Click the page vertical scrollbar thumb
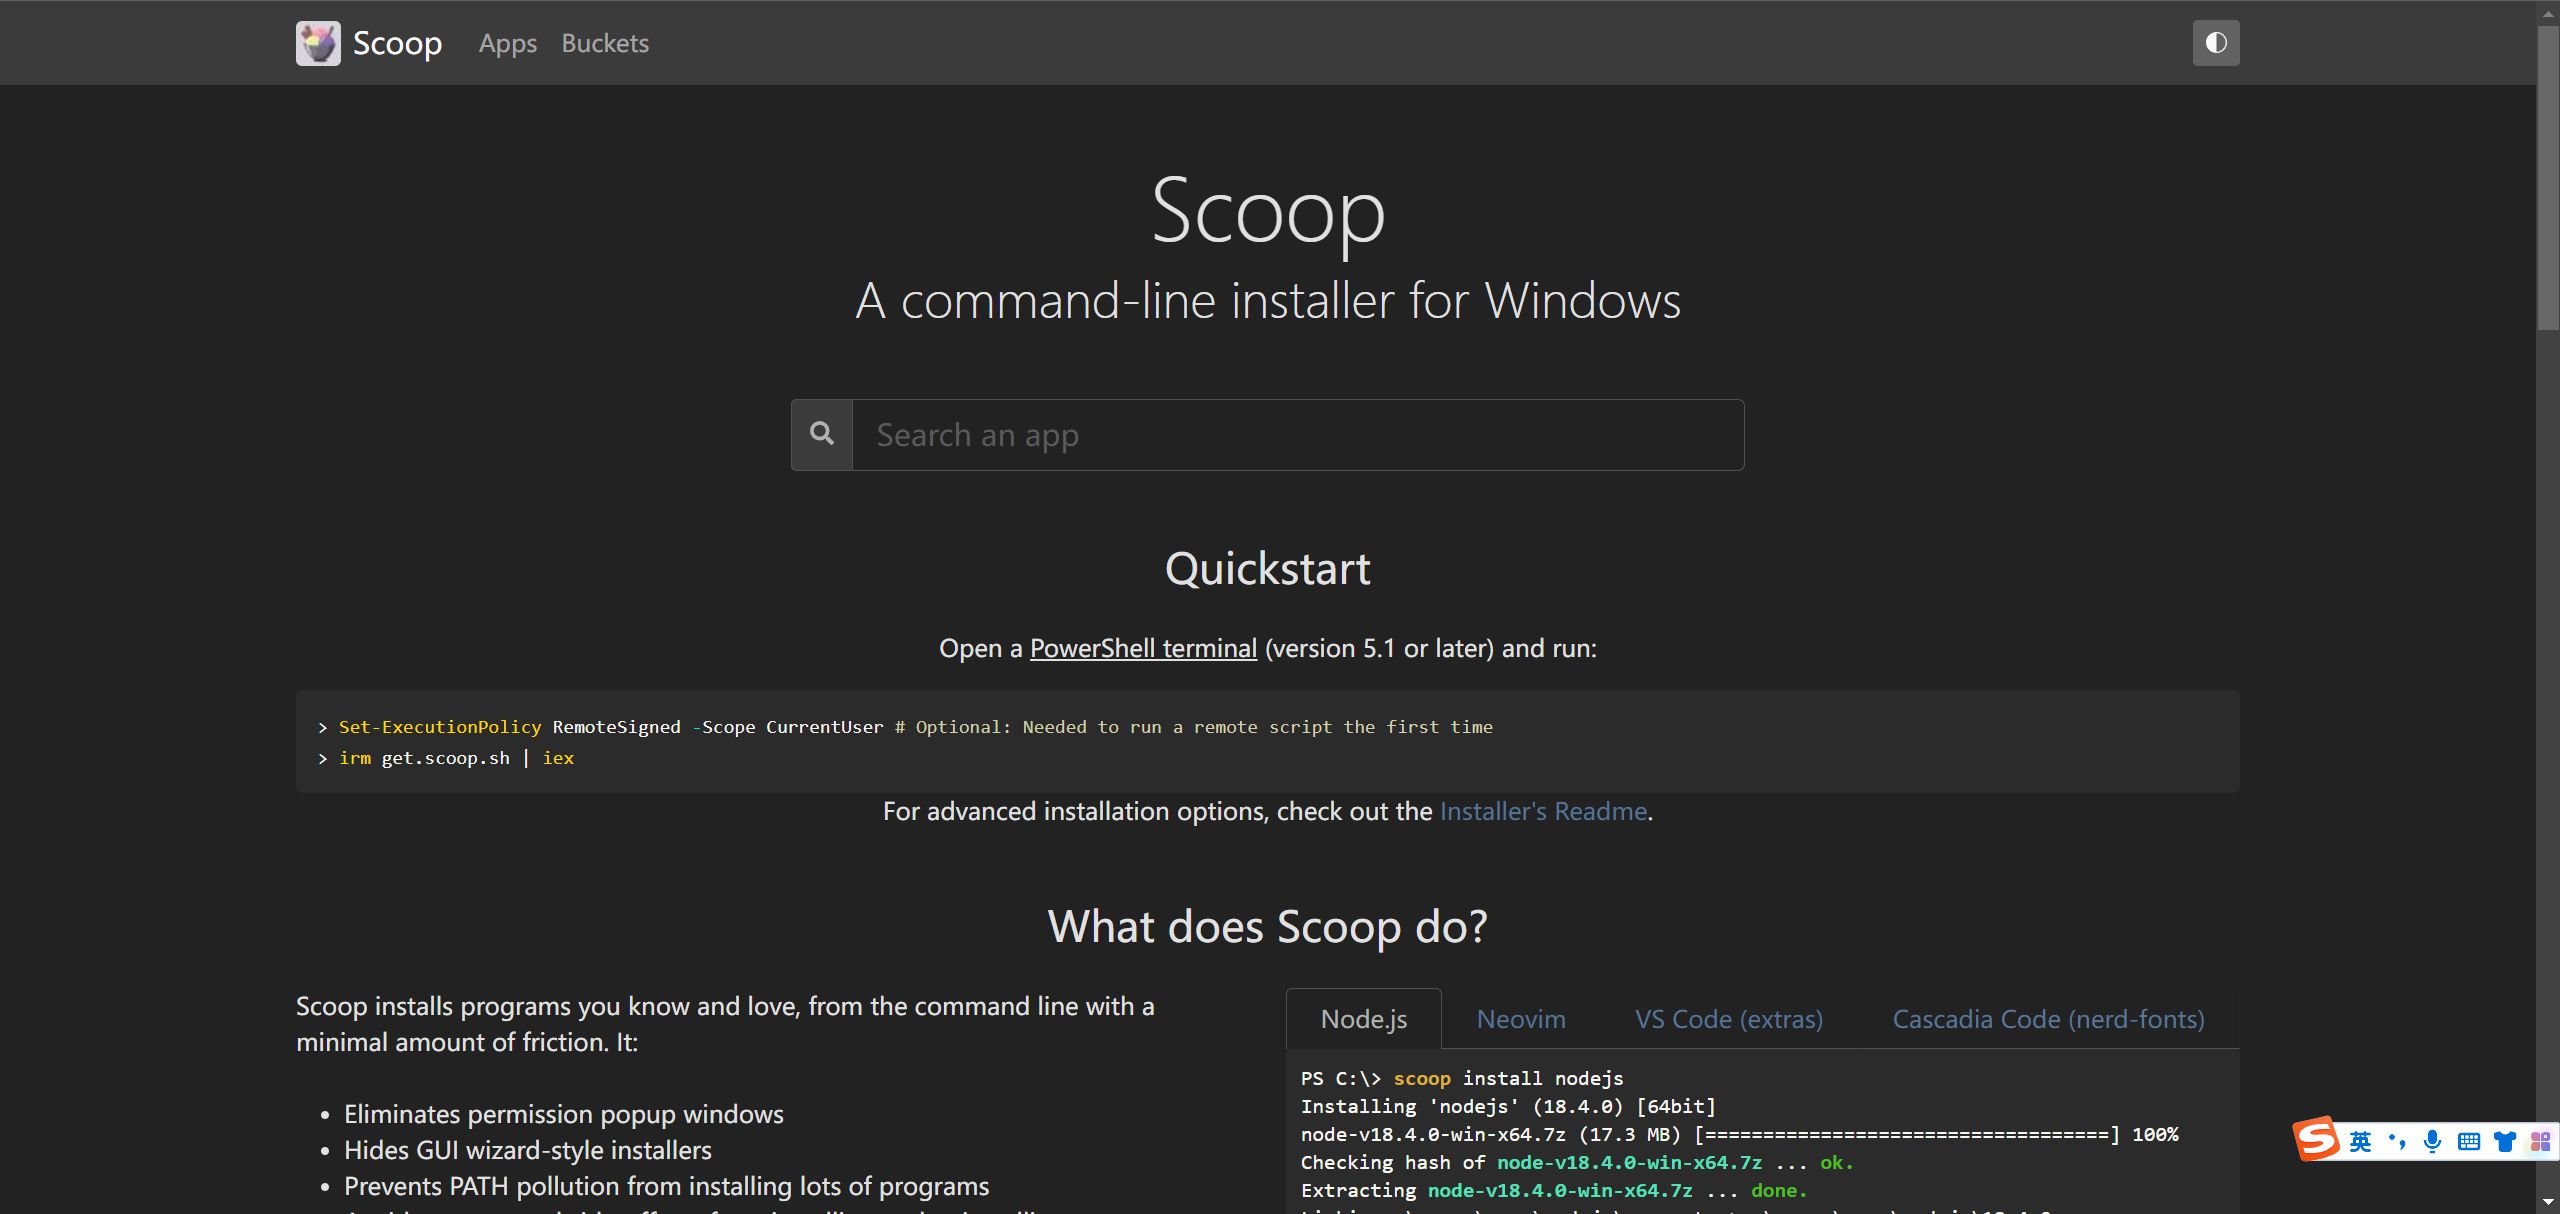 pyautogui.click(x=2547, y=180)
